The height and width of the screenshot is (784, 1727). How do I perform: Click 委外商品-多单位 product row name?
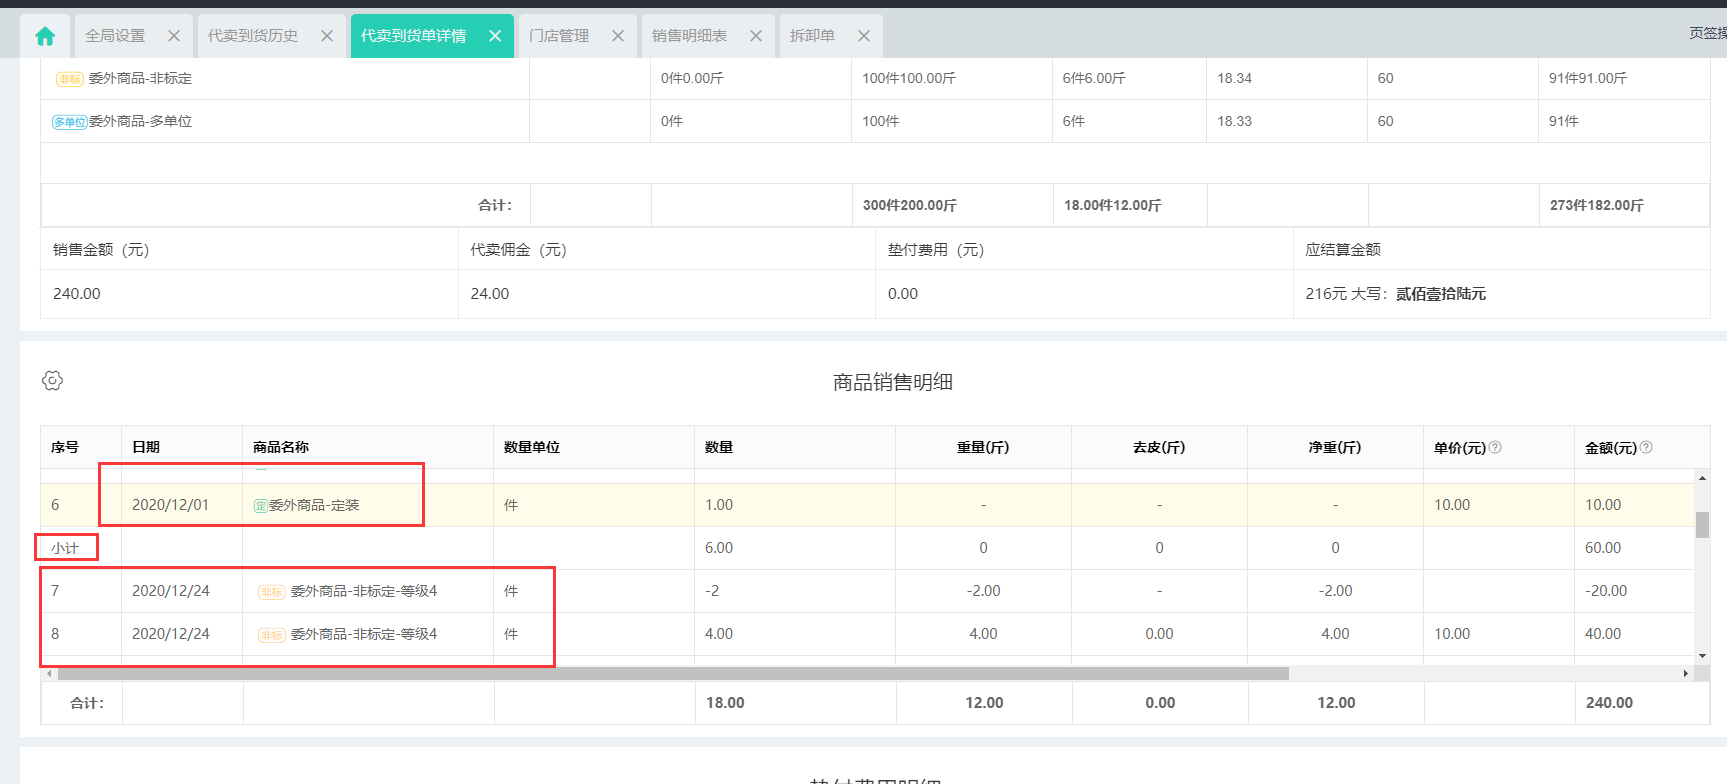(140, 121)
